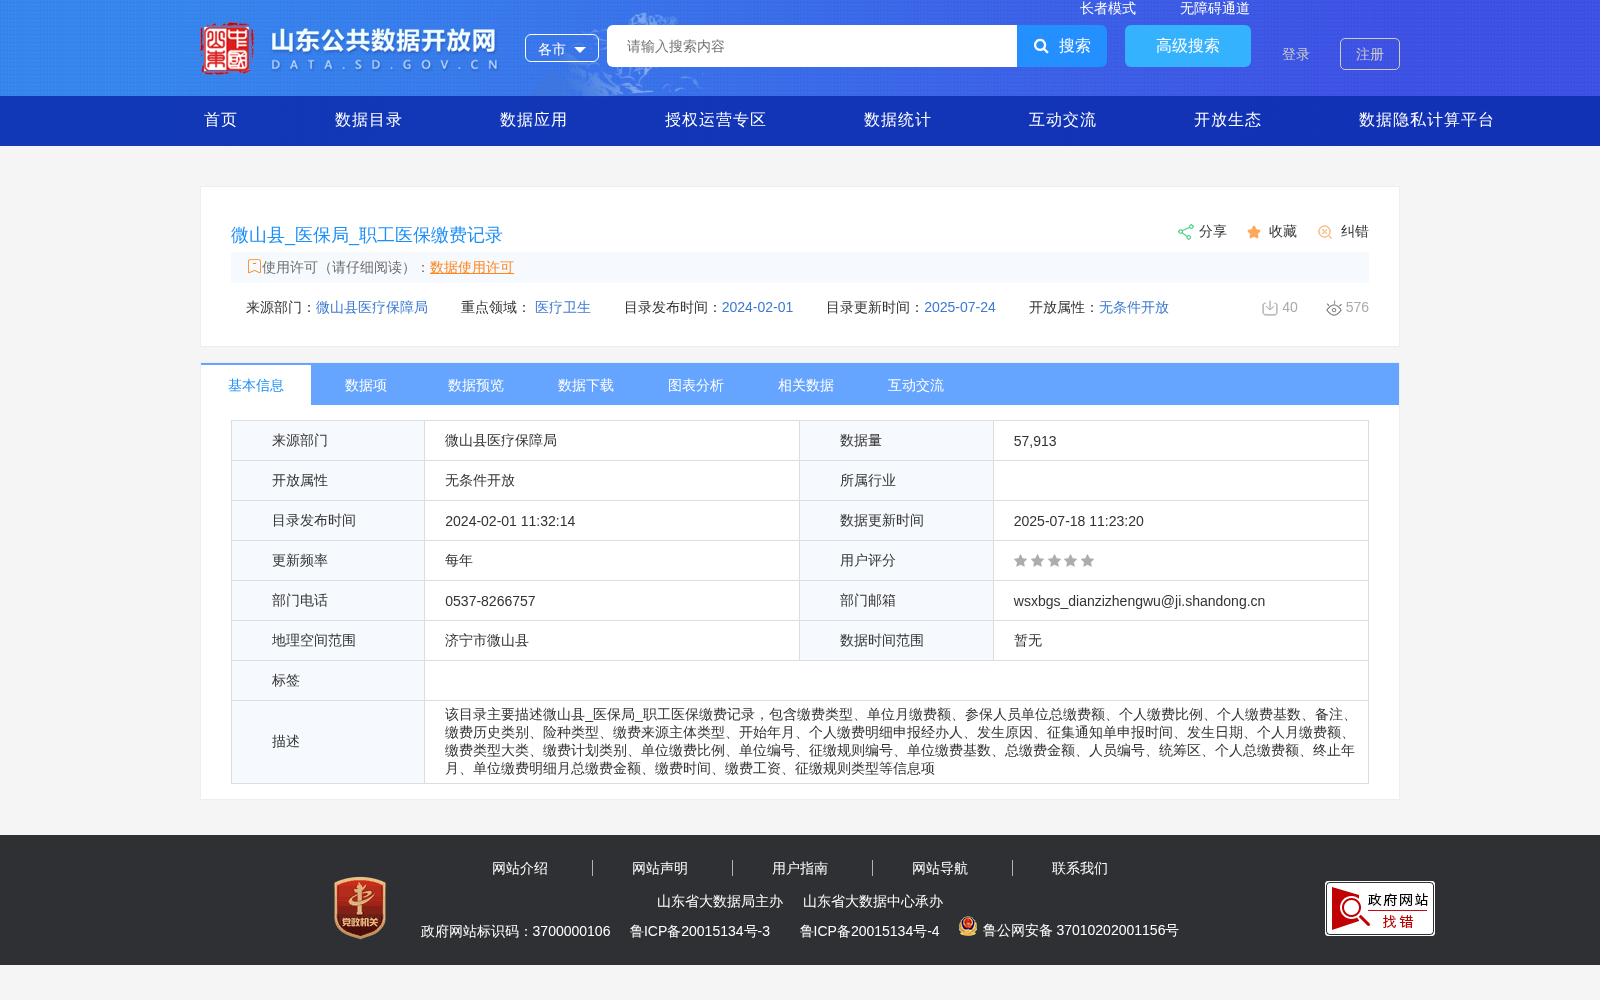Viewport: 1600px width, 1000px height.
Task: Click the 党政机关 shield badge in footer
Action: tap(360, 908)
